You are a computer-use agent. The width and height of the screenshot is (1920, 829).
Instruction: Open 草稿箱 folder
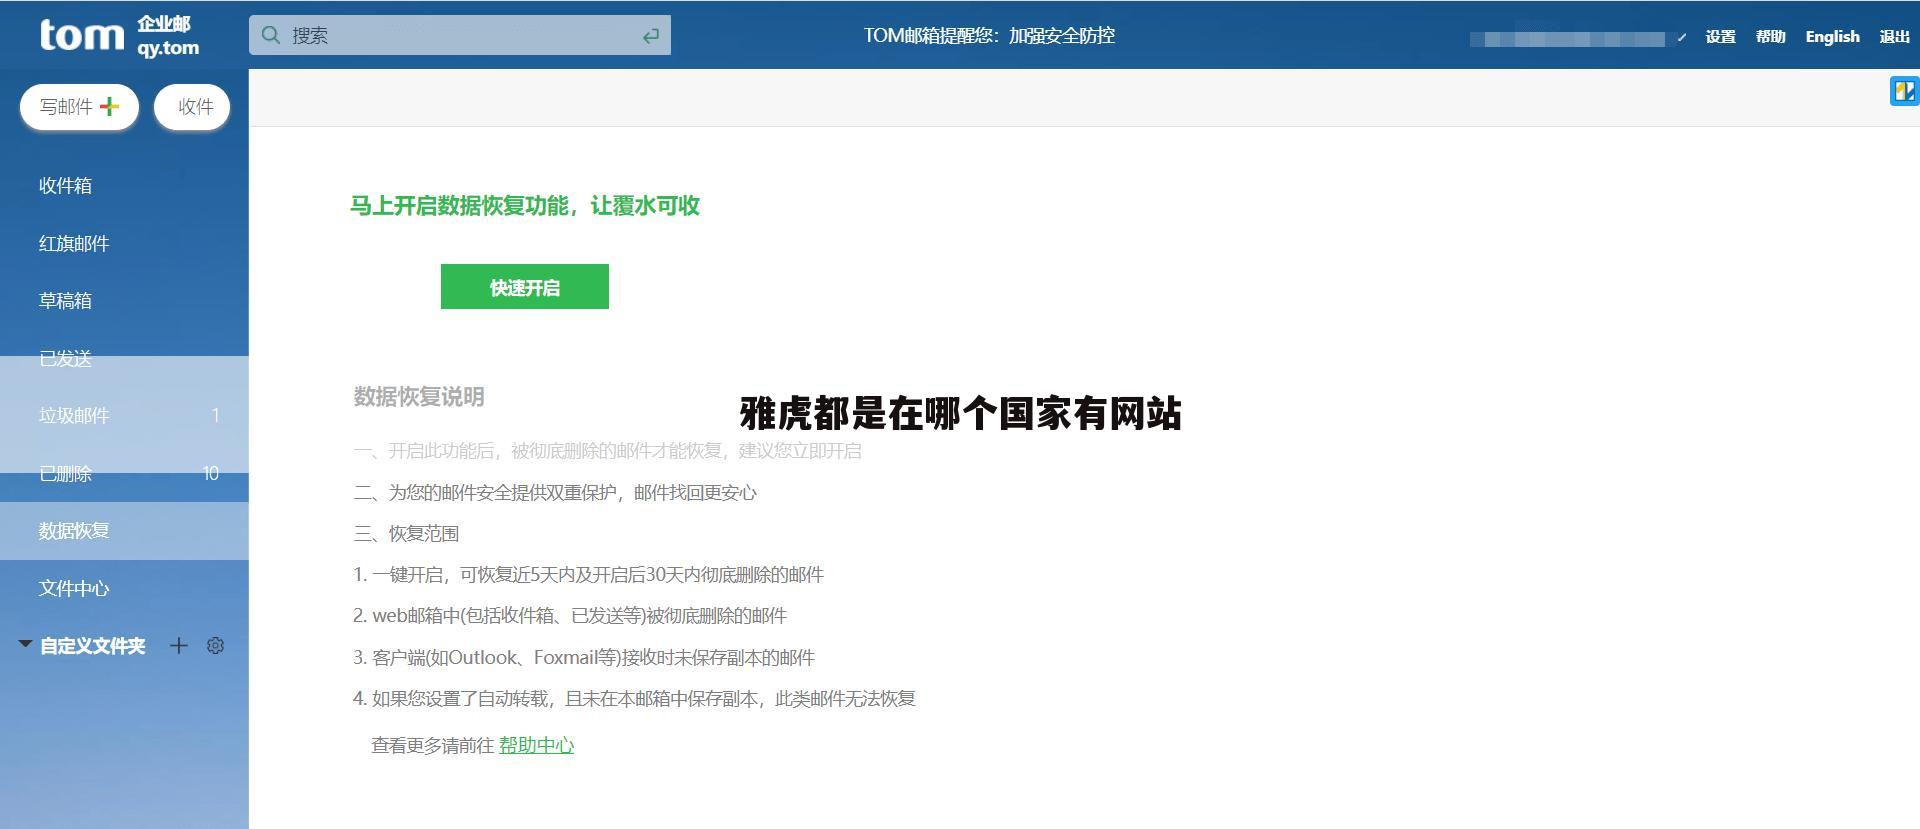[x=124, y=300]
